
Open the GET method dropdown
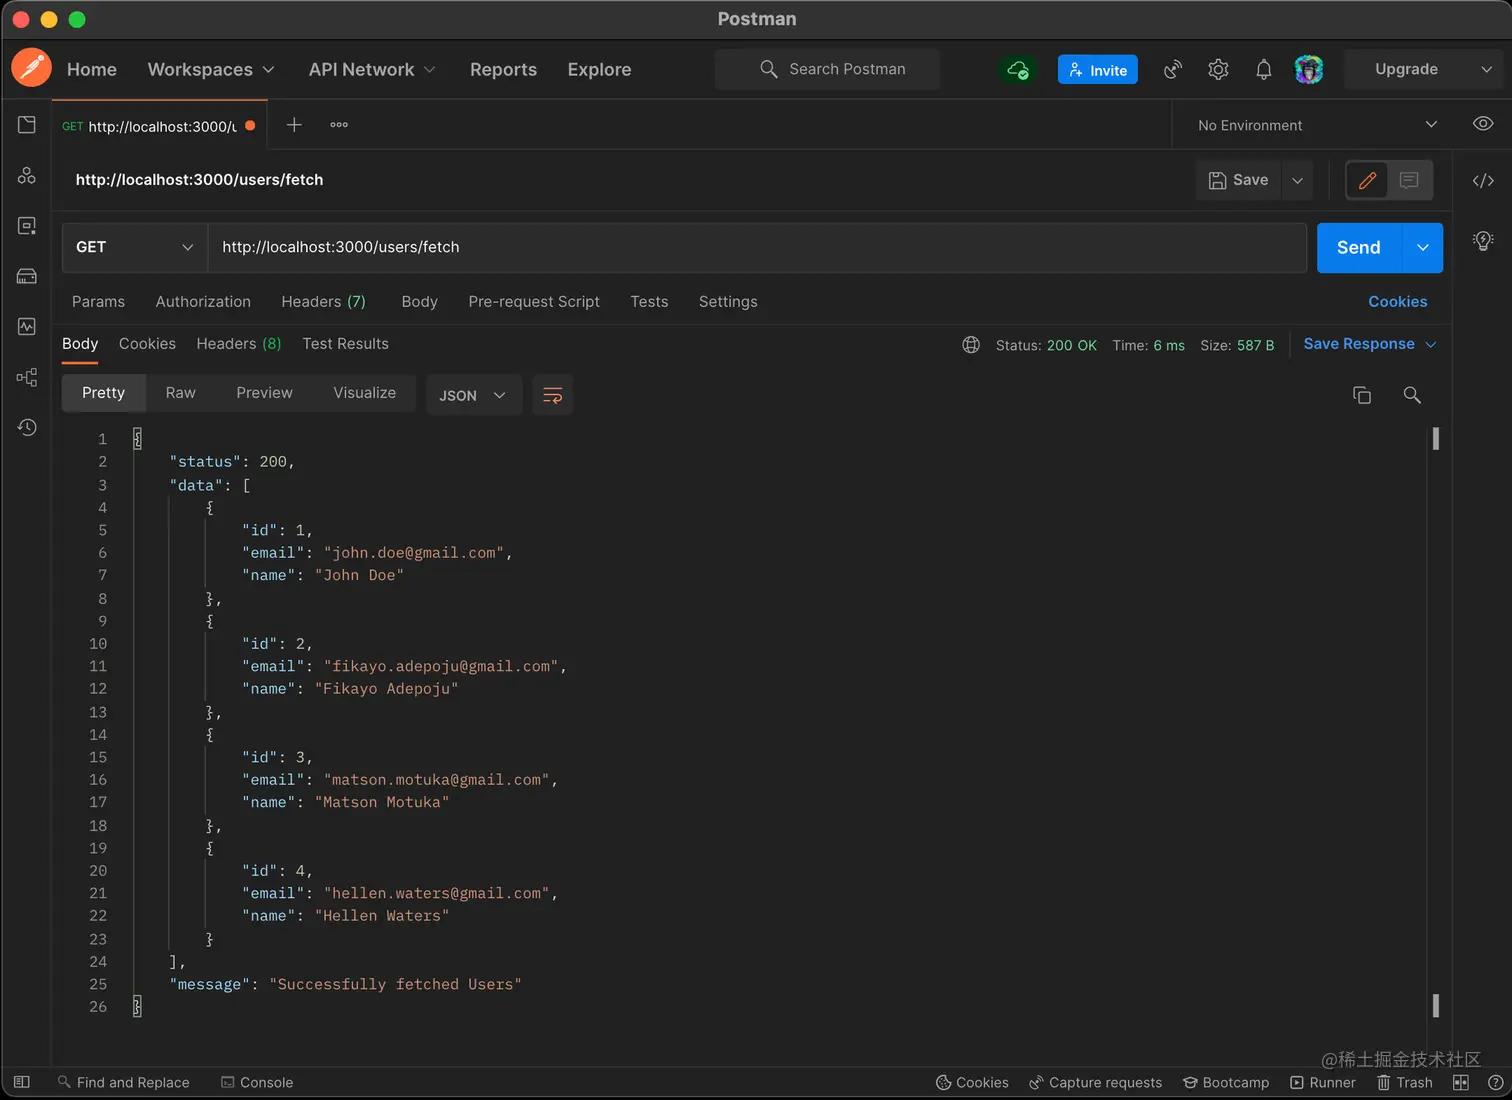coord(133,247)
